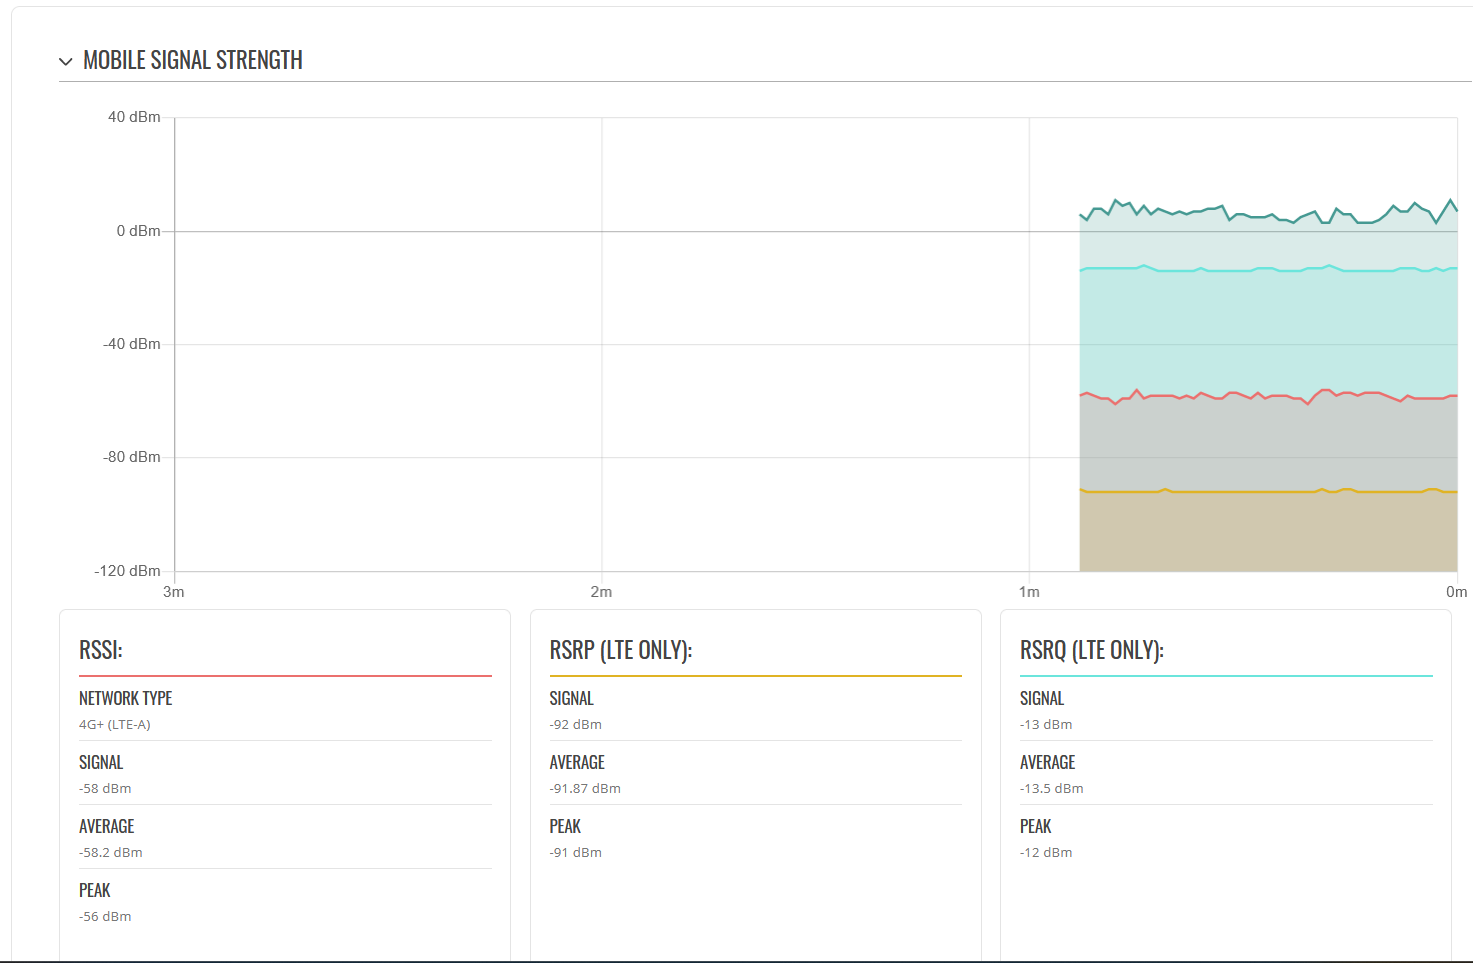Click the RSSI peak value -56 dBm

[105, 917]
